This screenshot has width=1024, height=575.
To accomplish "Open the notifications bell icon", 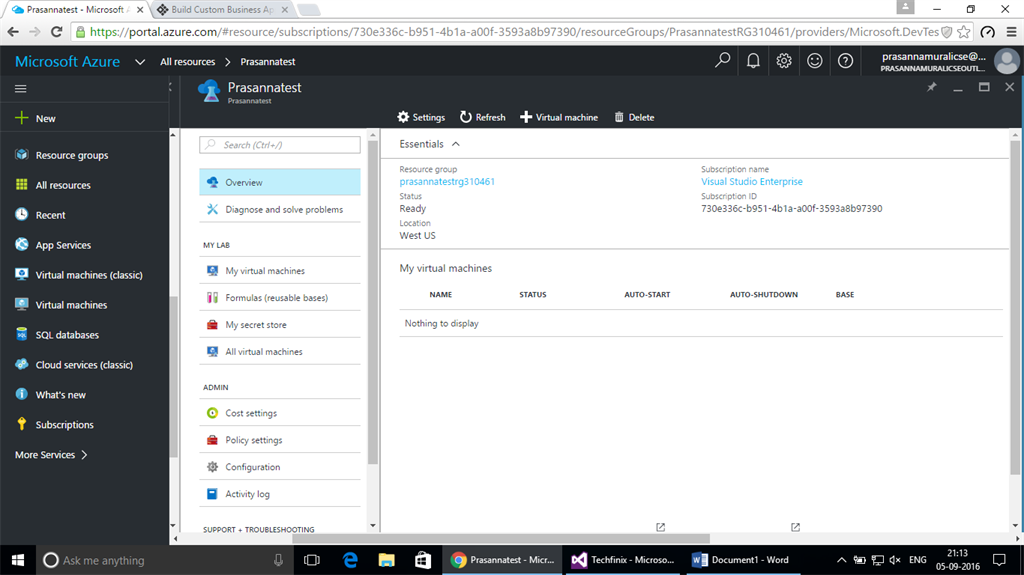I will (753, 61).
